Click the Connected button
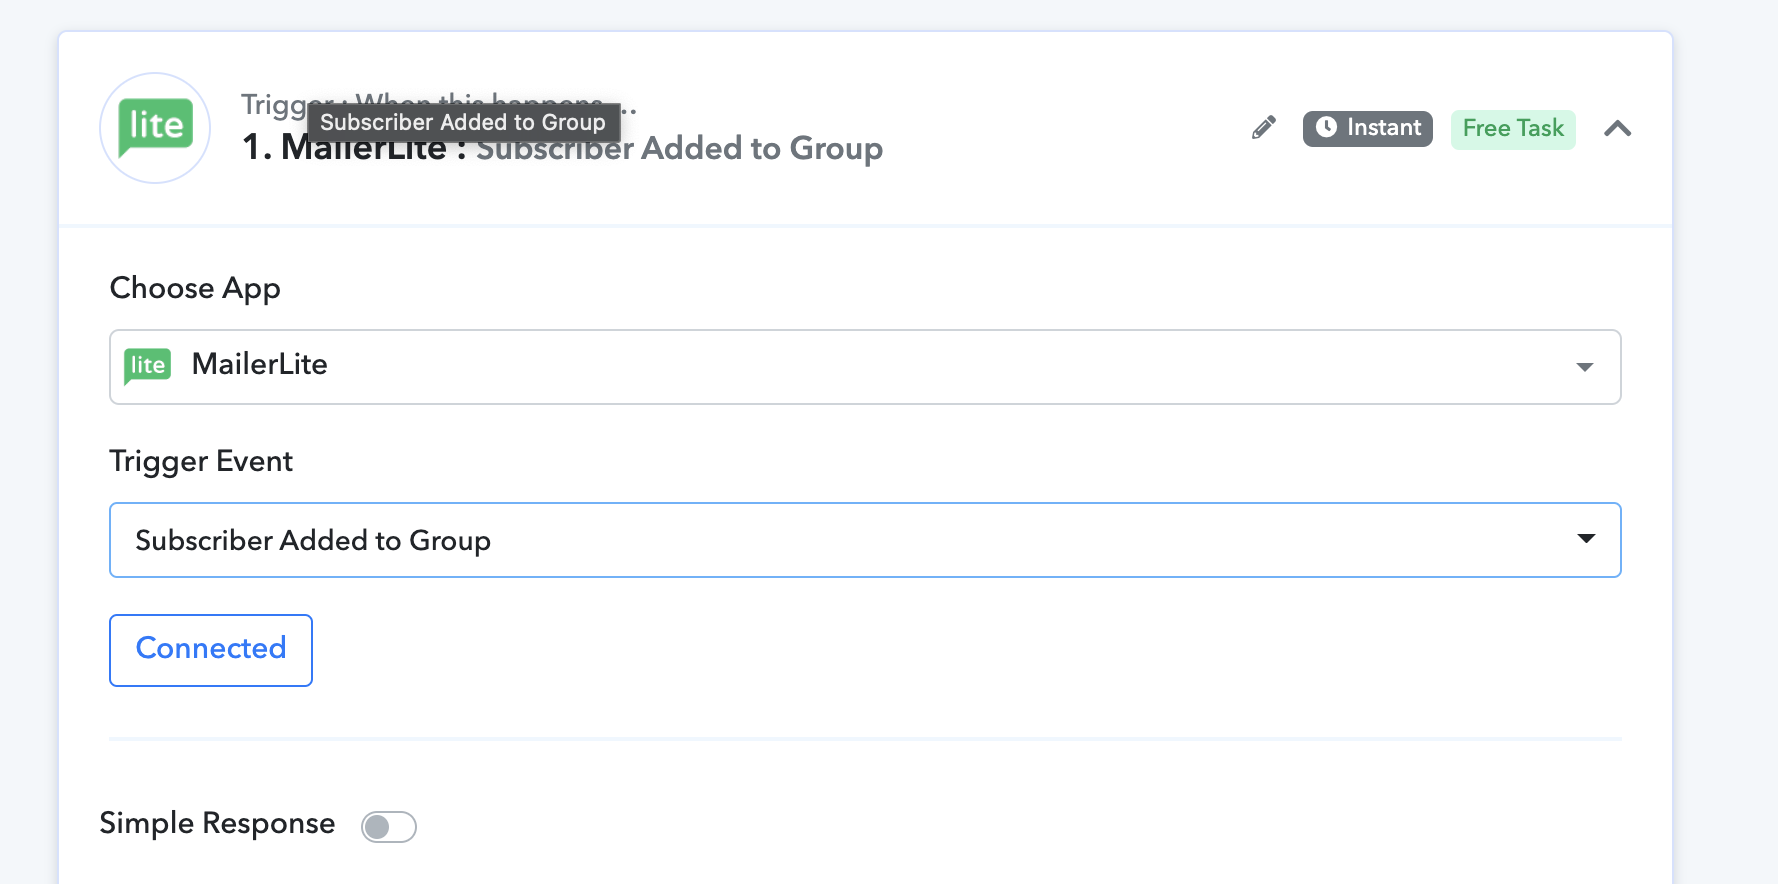 coord(211,650)
